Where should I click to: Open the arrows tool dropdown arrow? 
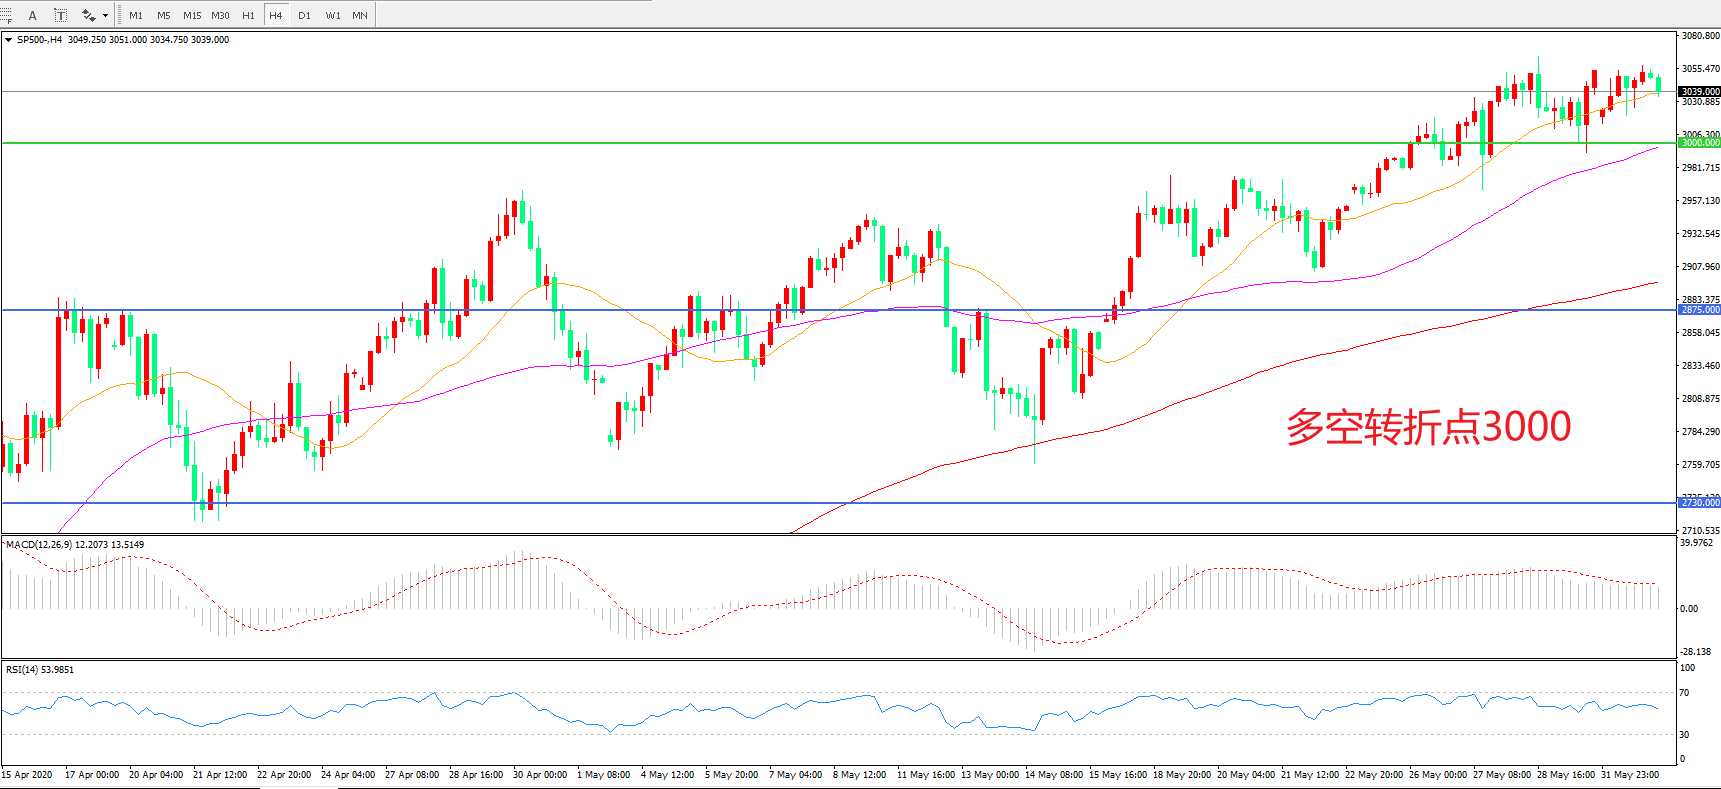(x=105, y=15)
